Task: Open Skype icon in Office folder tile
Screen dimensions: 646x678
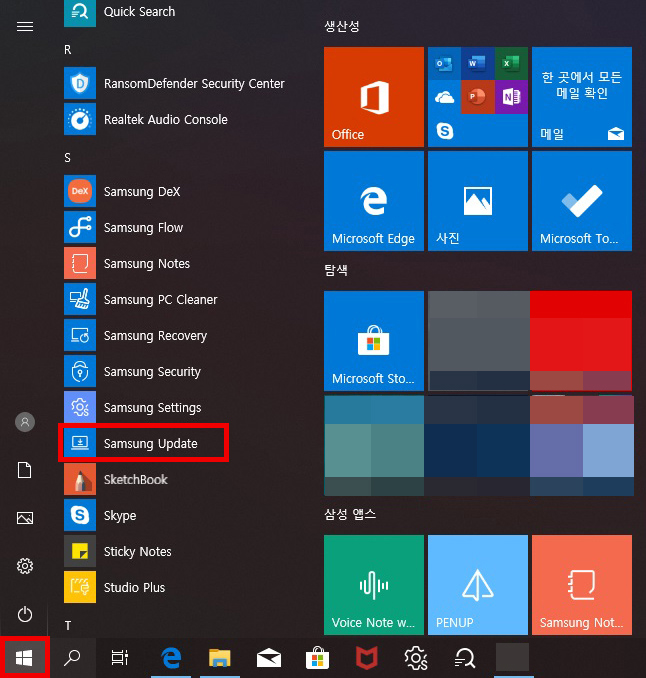Action: [444, 131]
